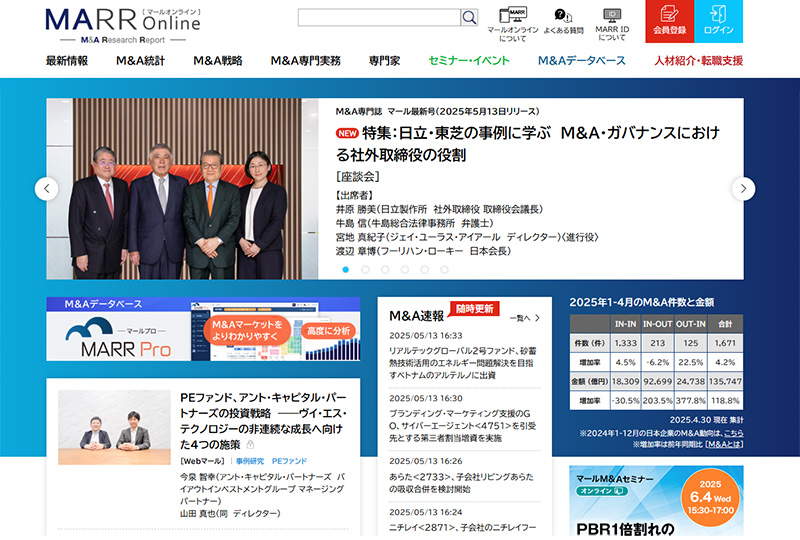Click the search magnifier button
The width and height of the screenshot is (800, 540).
[469, 17]
